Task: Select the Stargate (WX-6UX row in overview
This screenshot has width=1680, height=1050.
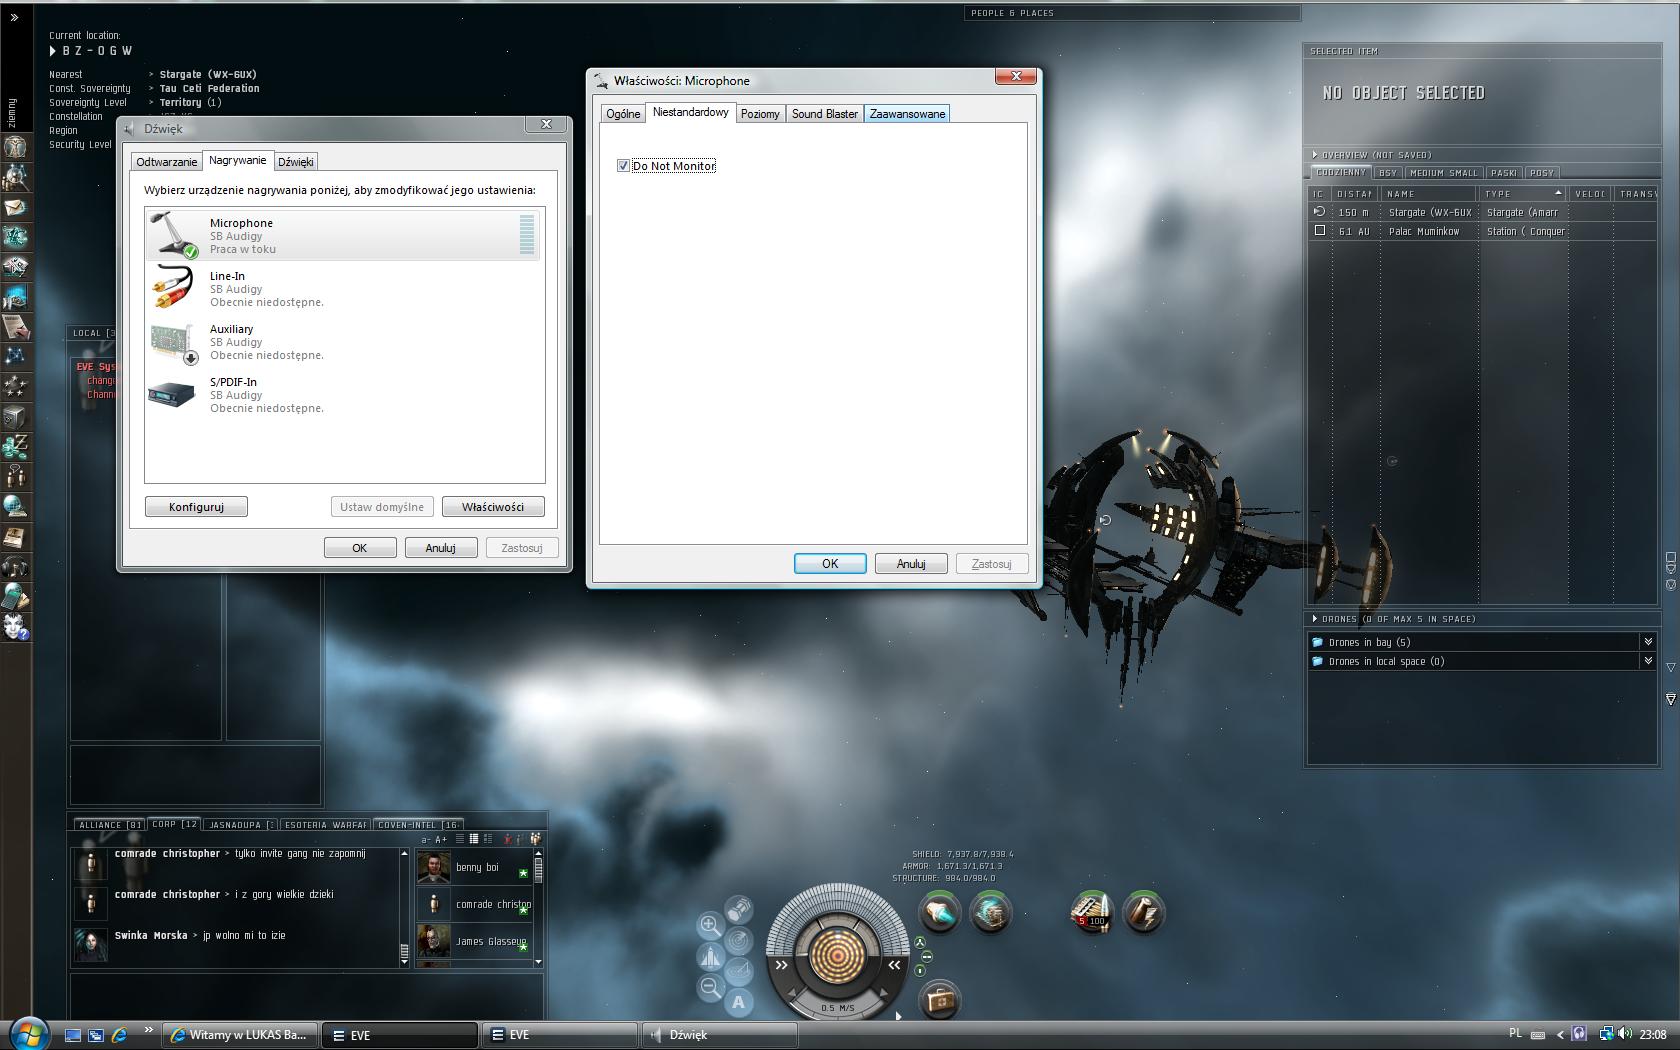Action: tap(1482, 212)
